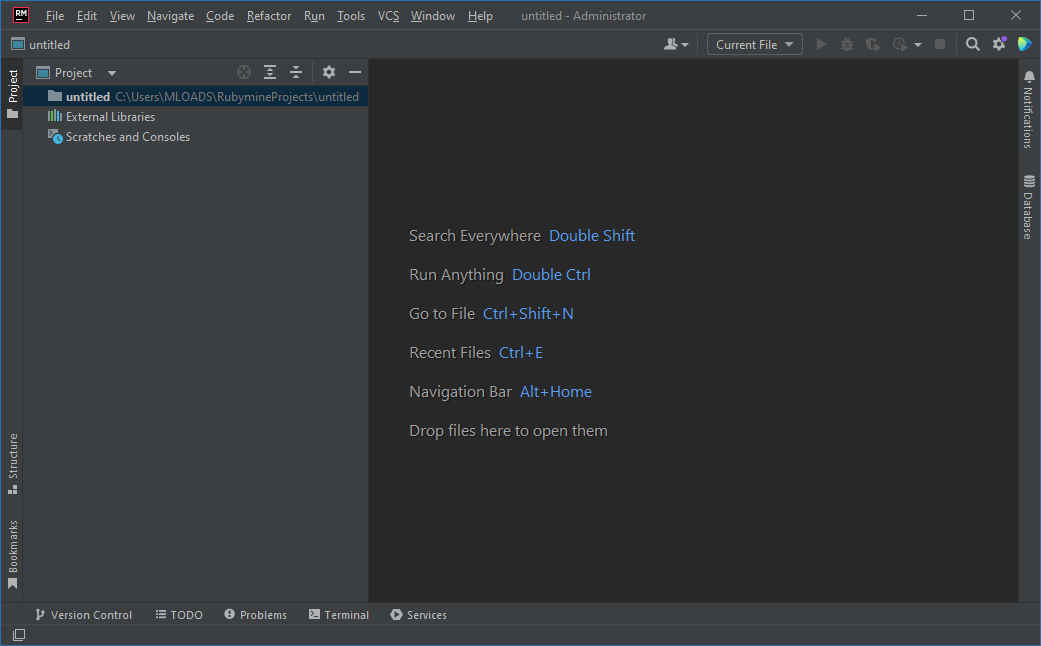Viewport: 1041px width, 646px height.
Task: Click the Double Ctrl shortcut text
Action: (x=551, y=275)
